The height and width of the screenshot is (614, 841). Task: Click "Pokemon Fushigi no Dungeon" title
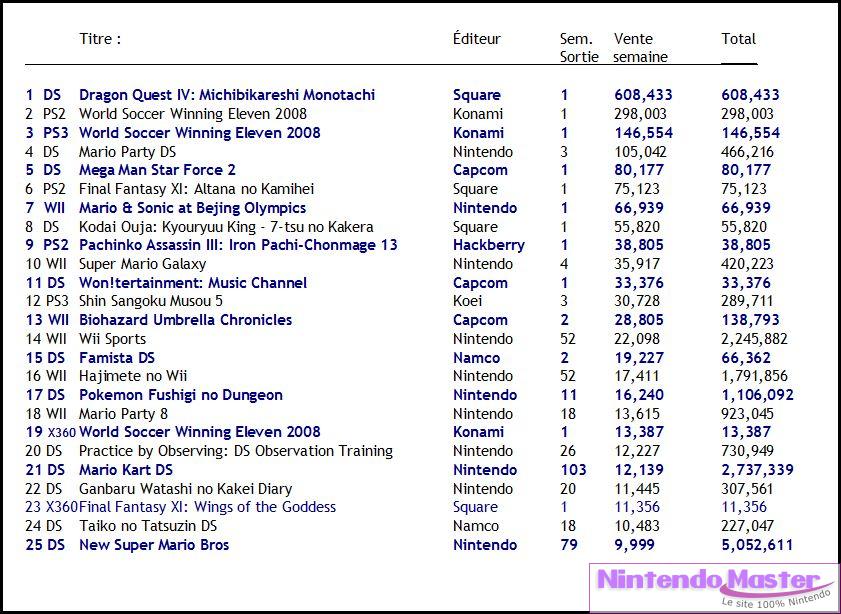click(x=181, y=395)
